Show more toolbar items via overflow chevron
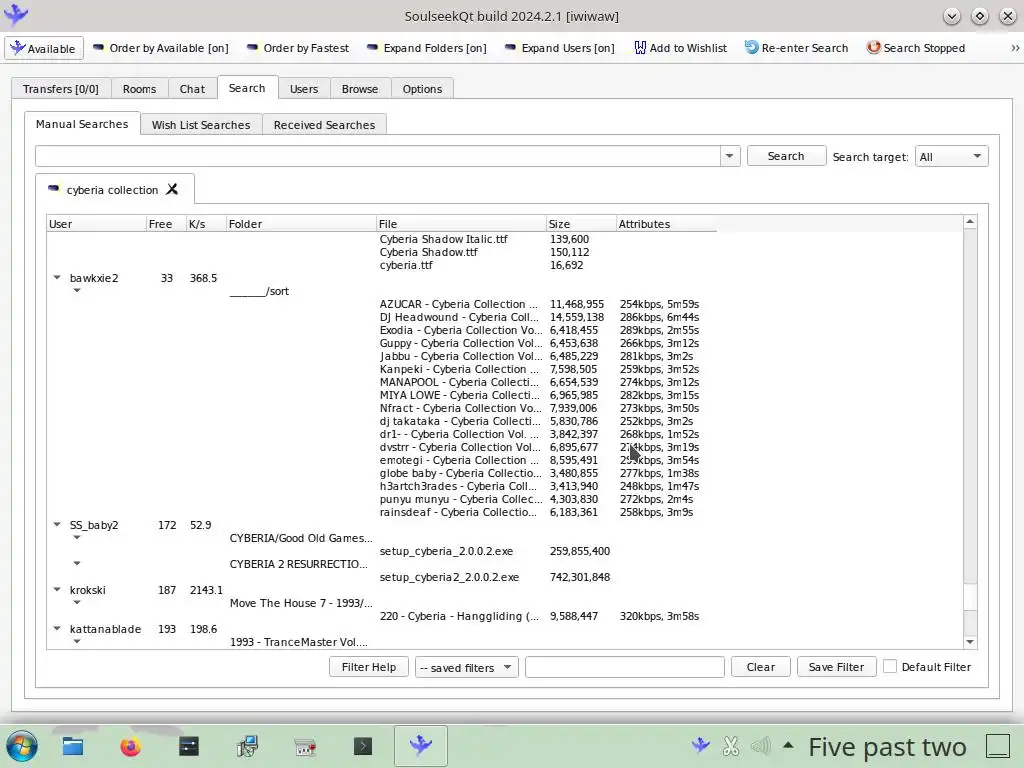The width and height of the screenshot is (1024, 768). click(x=1015, y=48)
